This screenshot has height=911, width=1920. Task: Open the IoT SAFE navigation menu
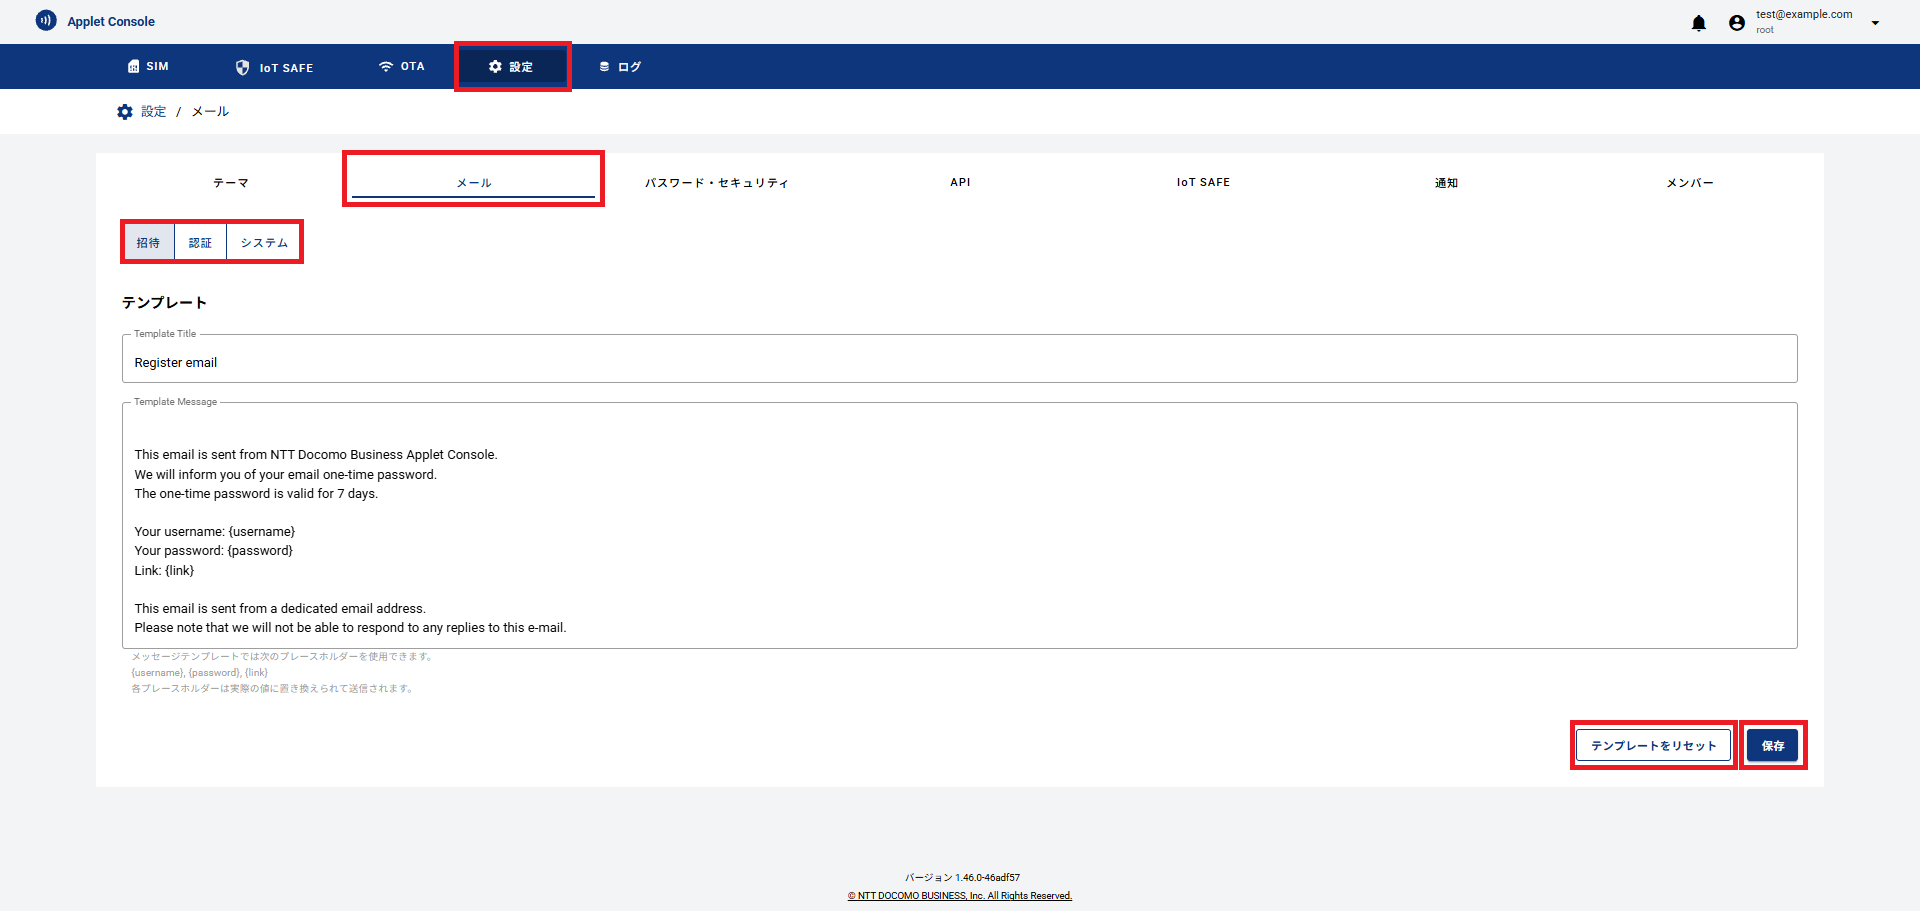[x=274, y=67]
